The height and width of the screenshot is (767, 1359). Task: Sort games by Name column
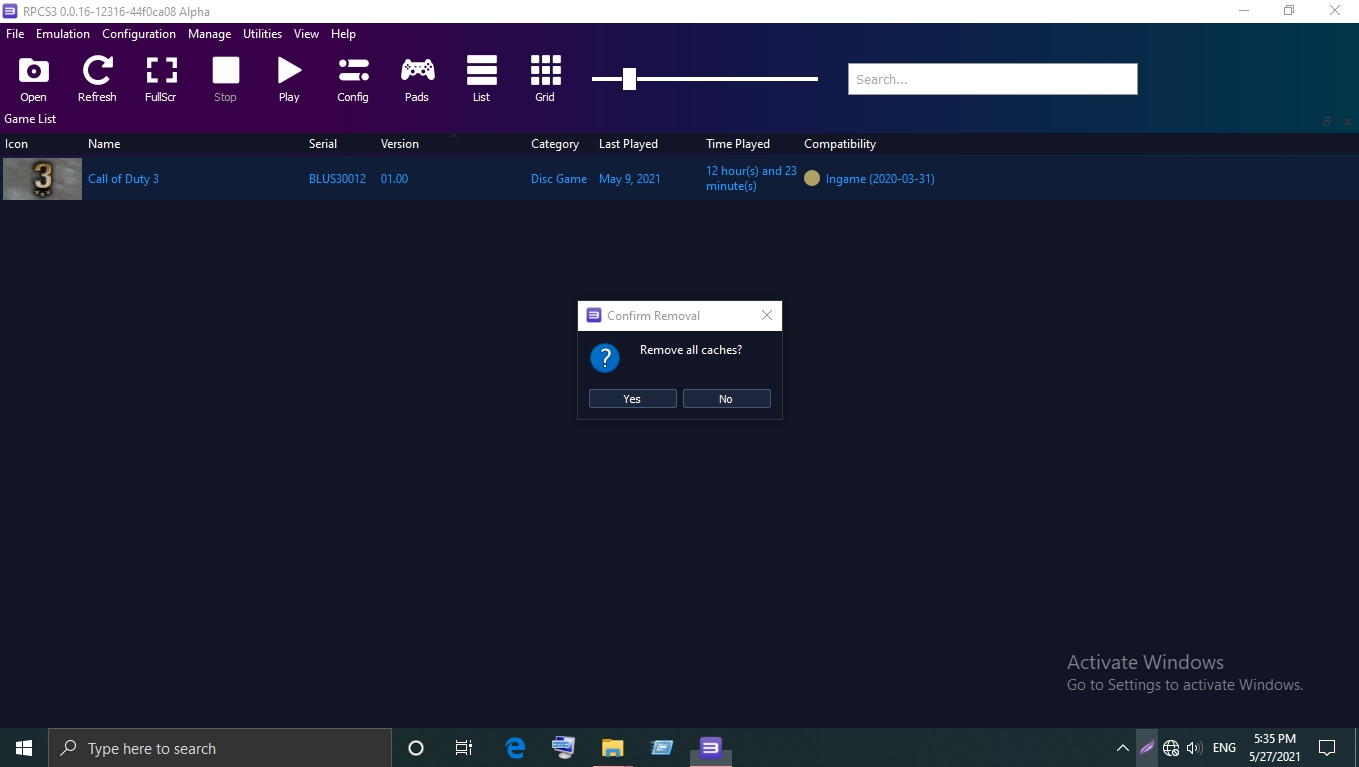(104, 144)
